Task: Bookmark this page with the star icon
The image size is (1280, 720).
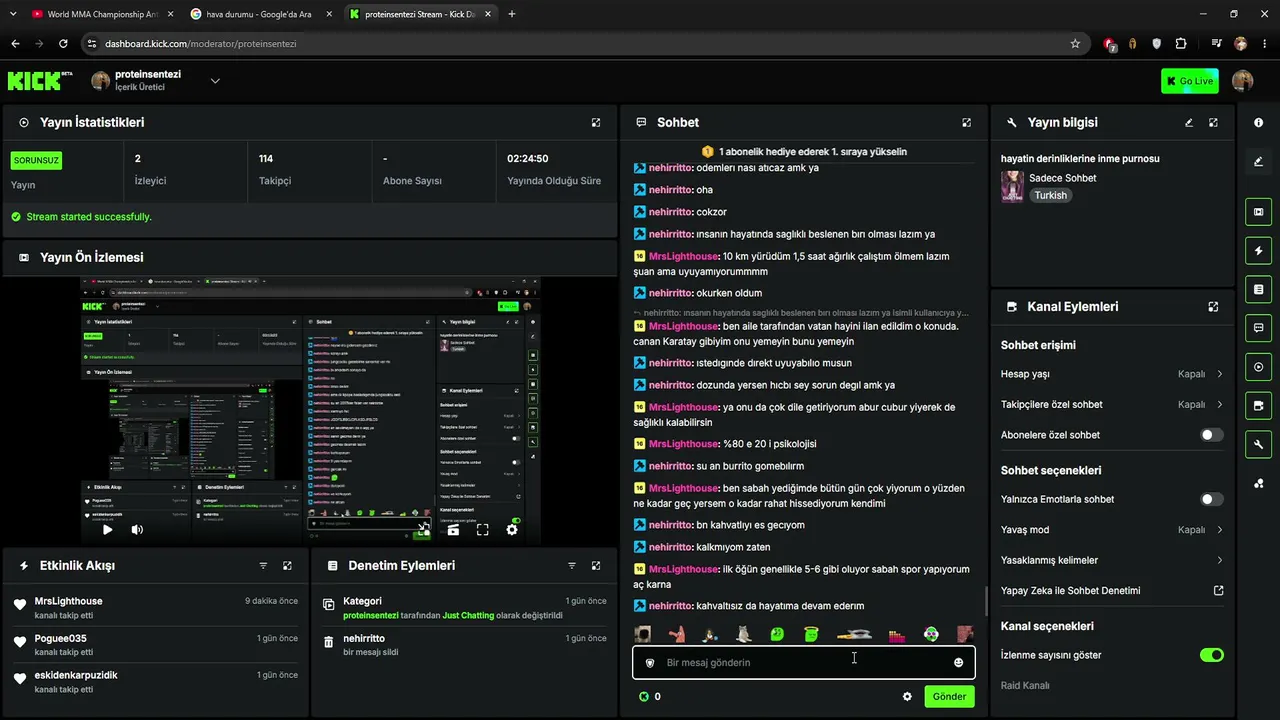Action: tap(1075, 44)
